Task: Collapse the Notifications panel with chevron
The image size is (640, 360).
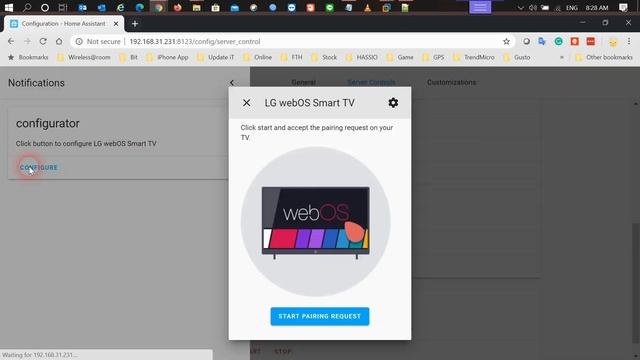Action: point(232,83)
